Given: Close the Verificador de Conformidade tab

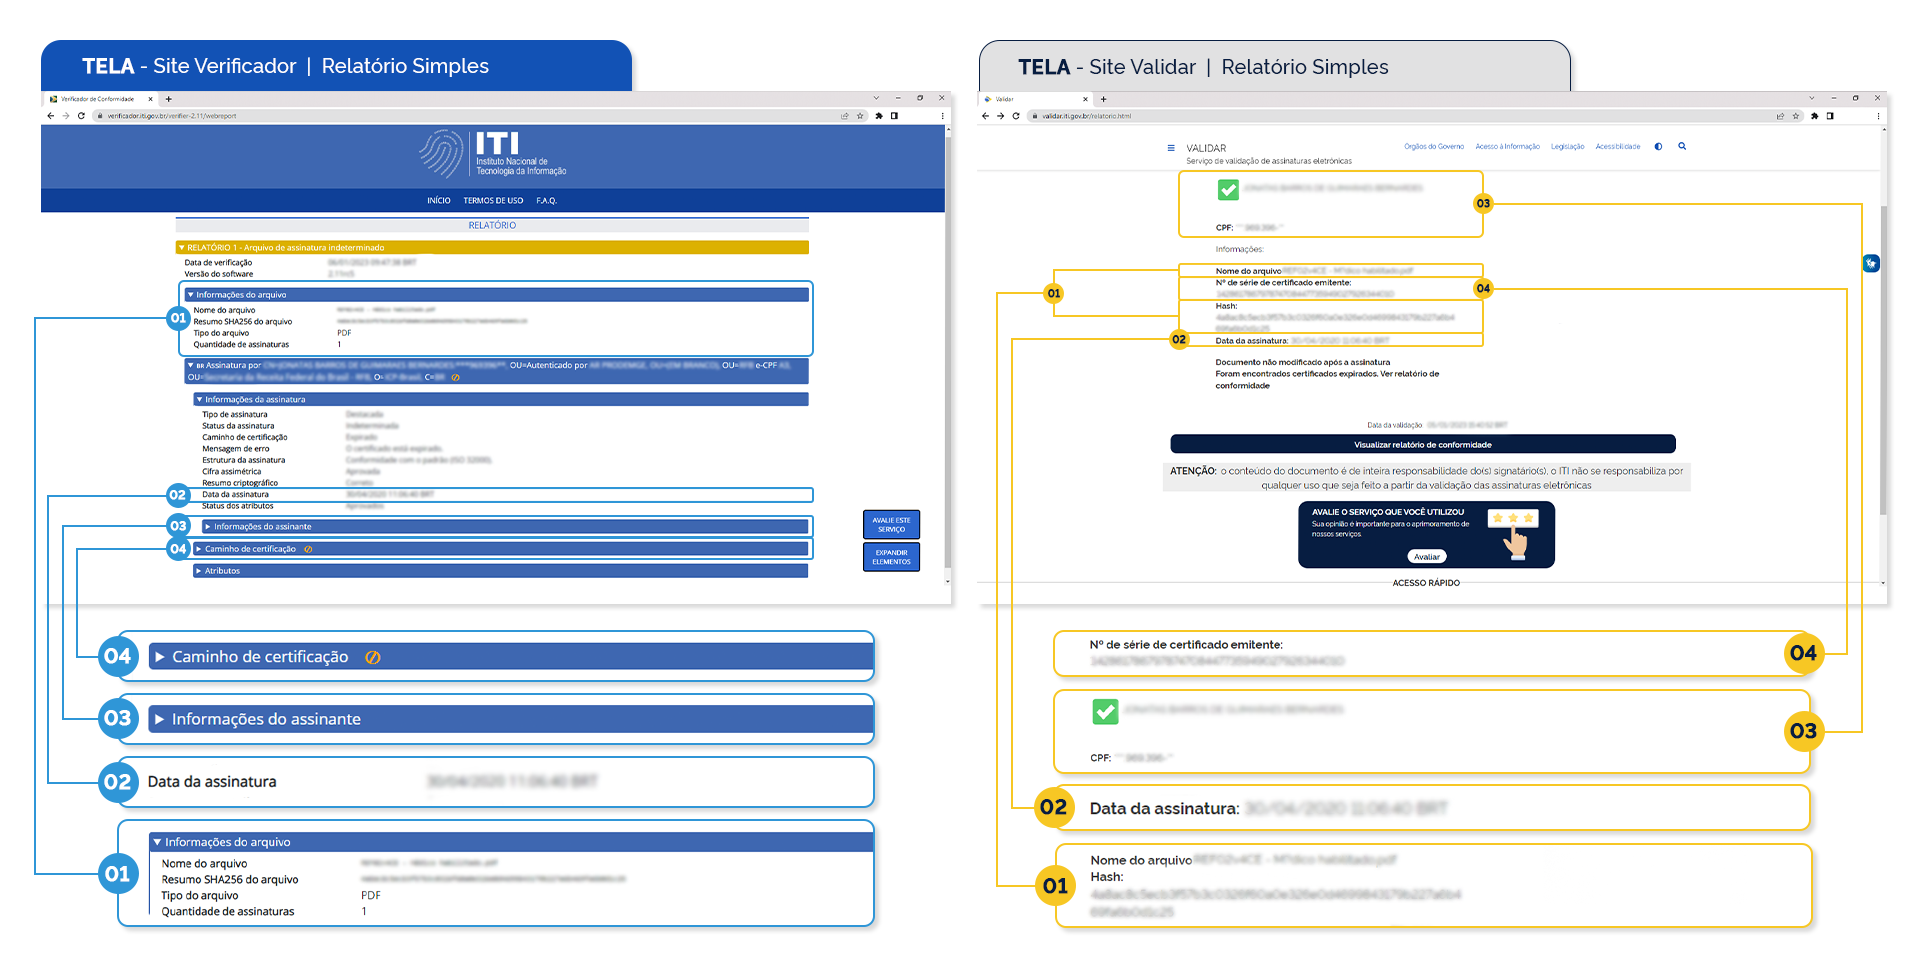Looking at the screenshot, I should point(151,99).
